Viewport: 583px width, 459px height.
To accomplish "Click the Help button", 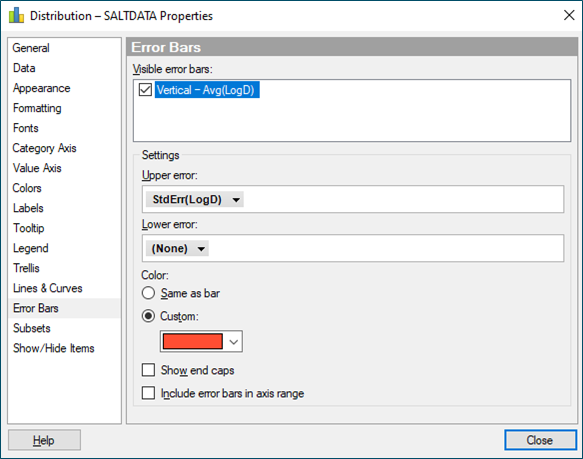I will click(x=44, y=440).
